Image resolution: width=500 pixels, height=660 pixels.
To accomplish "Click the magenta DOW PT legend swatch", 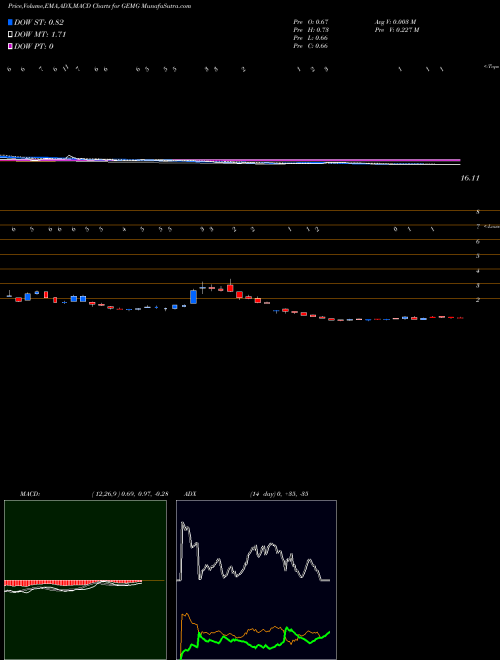I will click(10, 46).
